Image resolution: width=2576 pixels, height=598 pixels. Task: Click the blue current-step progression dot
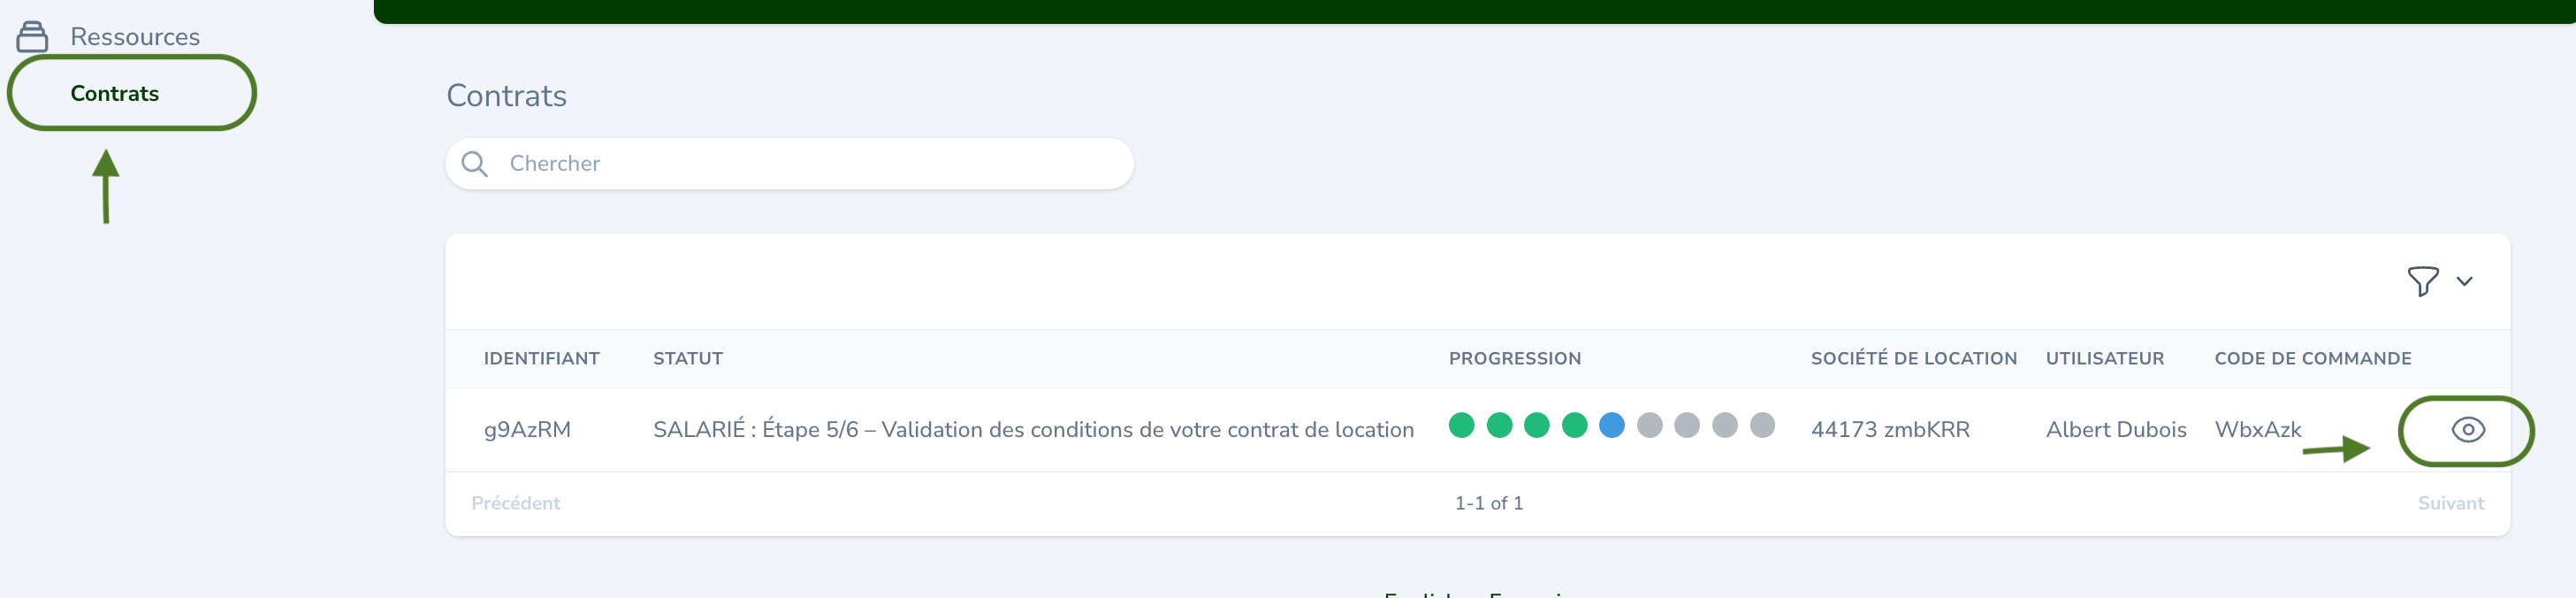[x=1611, y=426]
